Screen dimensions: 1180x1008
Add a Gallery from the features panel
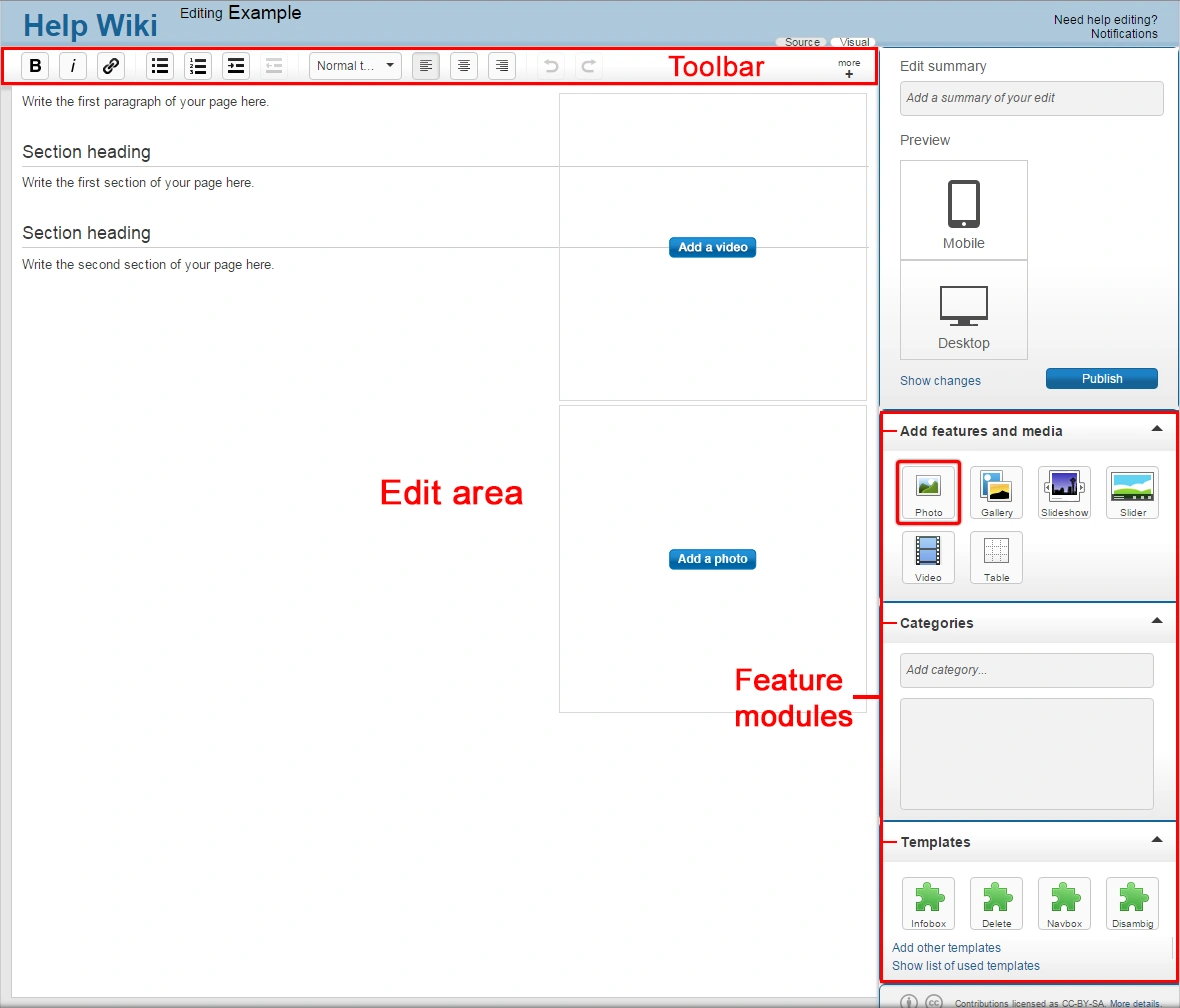[996, 493]
